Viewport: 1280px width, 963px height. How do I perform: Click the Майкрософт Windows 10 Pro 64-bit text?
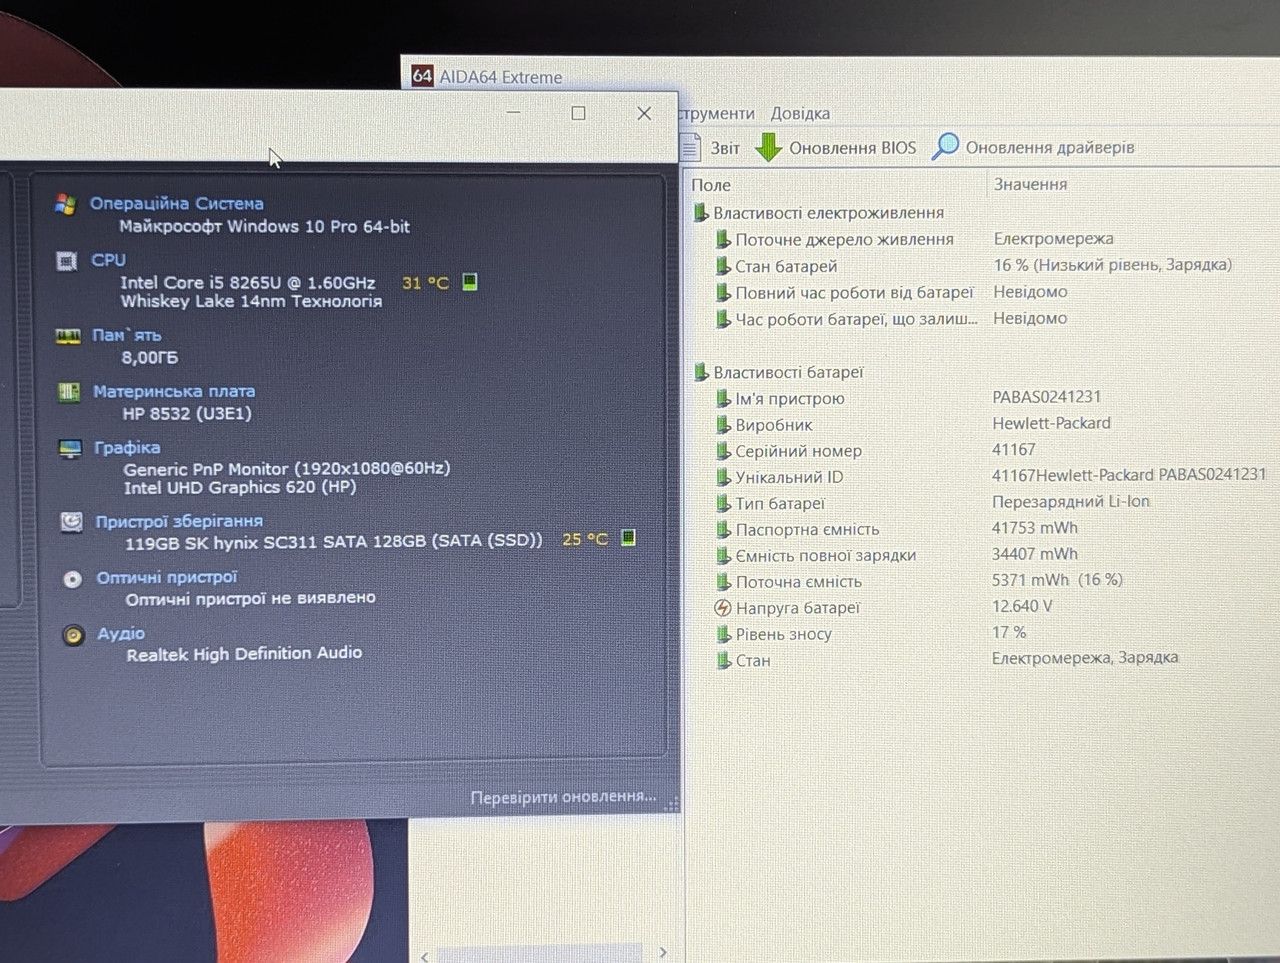[265, 226]
